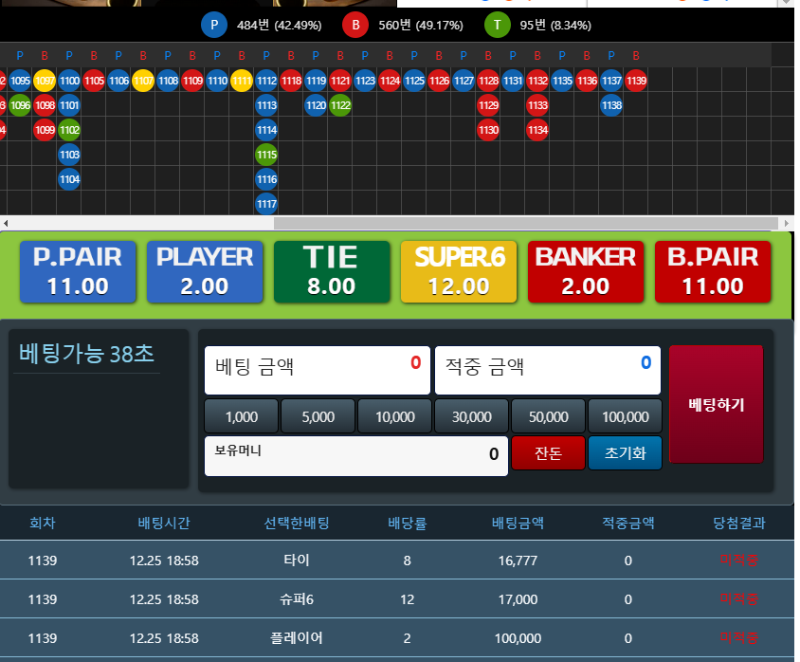Click the 100,000 amount in history table
This screenshot has height=662, width=800.
pos(518,638)
